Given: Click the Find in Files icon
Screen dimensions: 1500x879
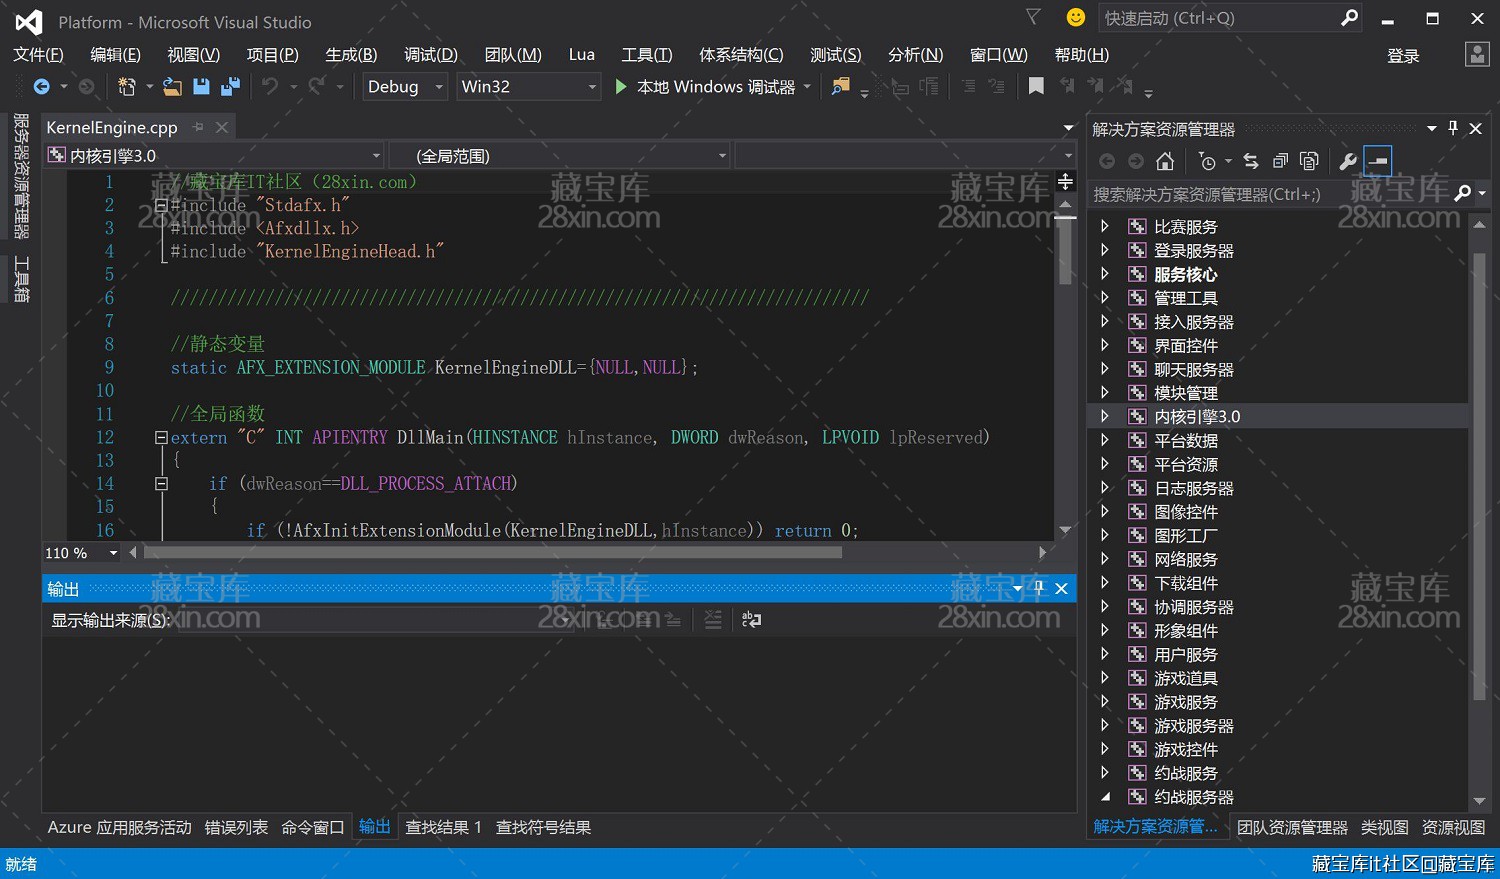Looking at the screenshot, I should point(840,87).
